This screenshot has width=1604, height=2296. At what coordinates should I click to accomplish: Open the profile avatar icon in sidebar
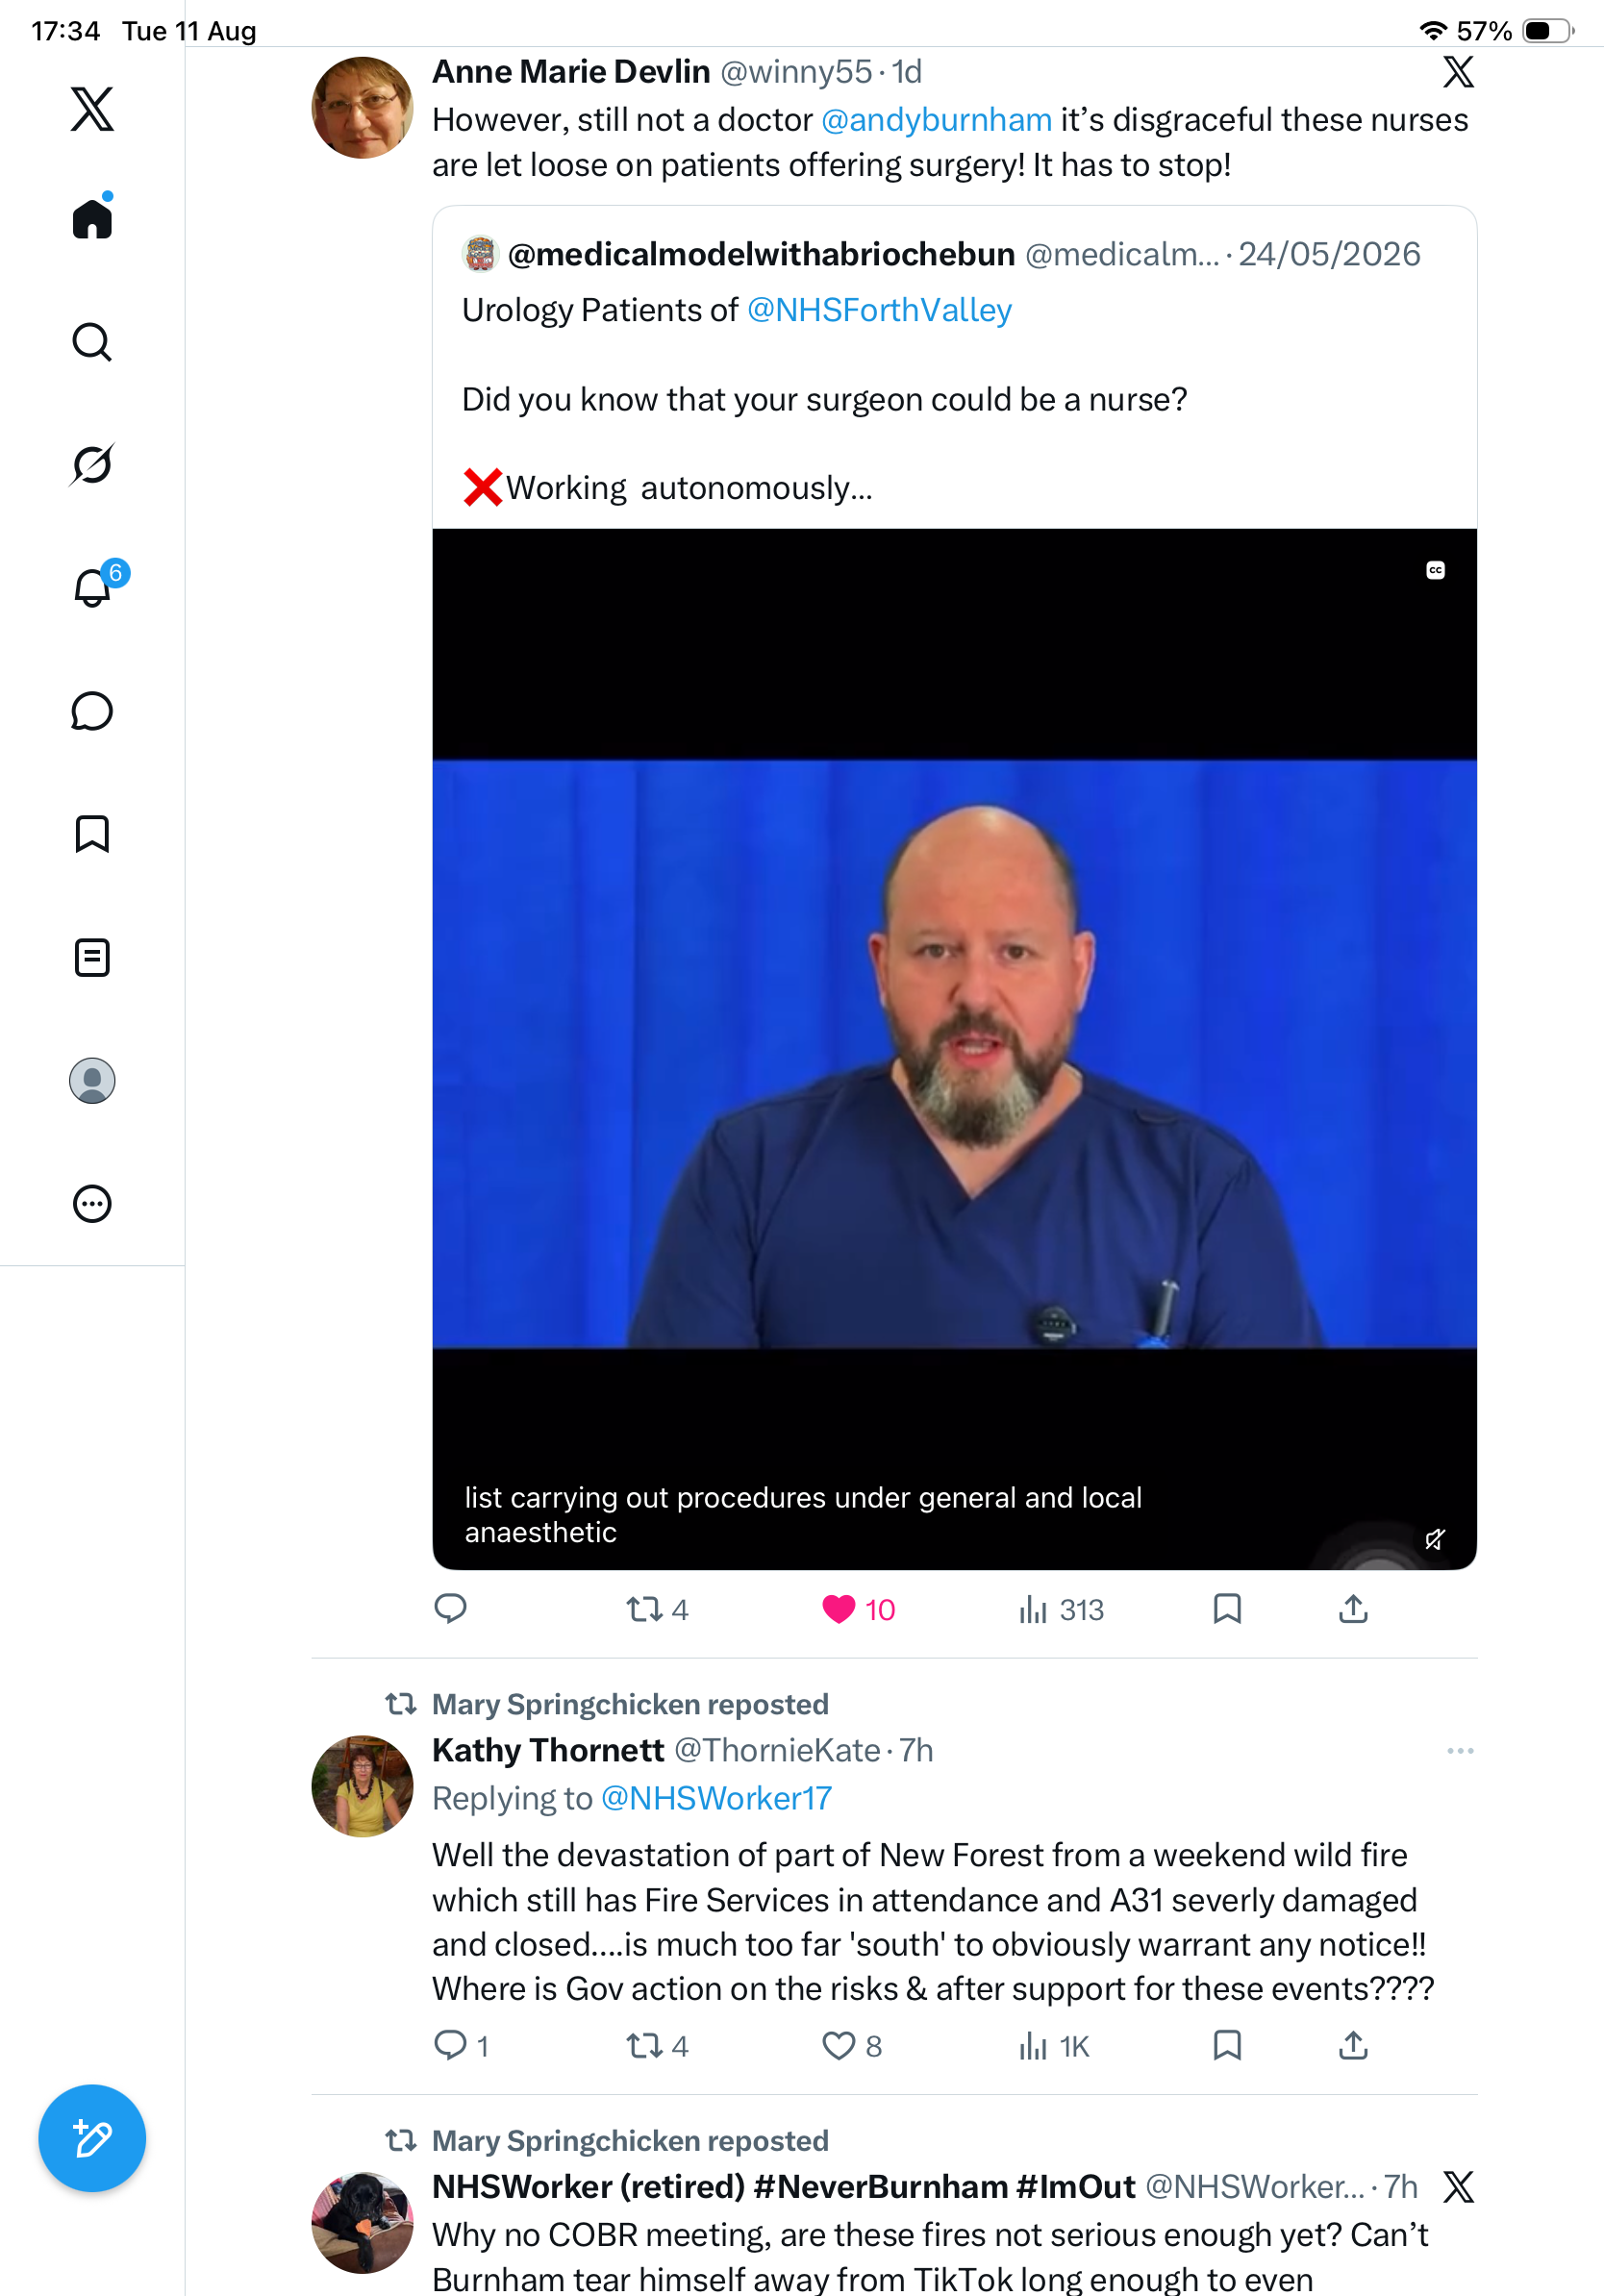92,1081
